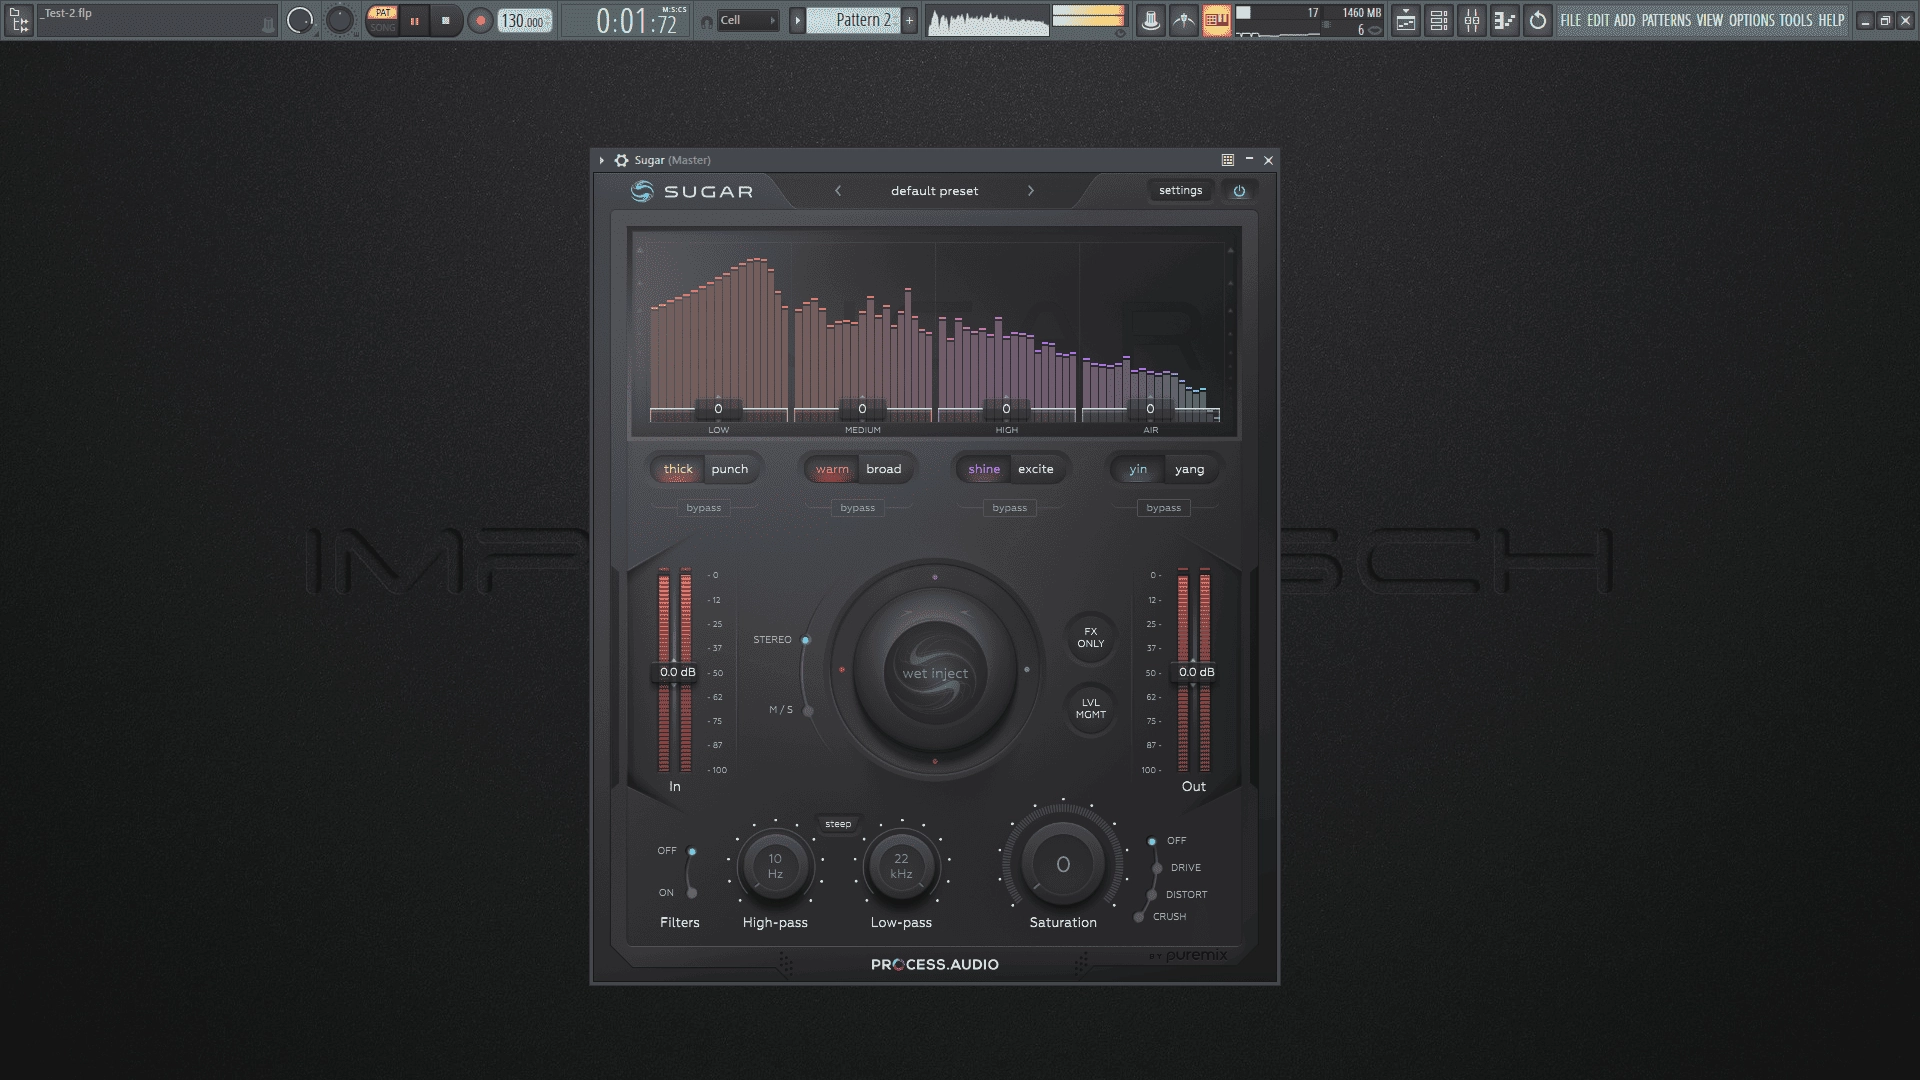Viewport: 1920px width, 1080px height.
Task: Click the pause playback button
Action: click(x=414, y=20)
